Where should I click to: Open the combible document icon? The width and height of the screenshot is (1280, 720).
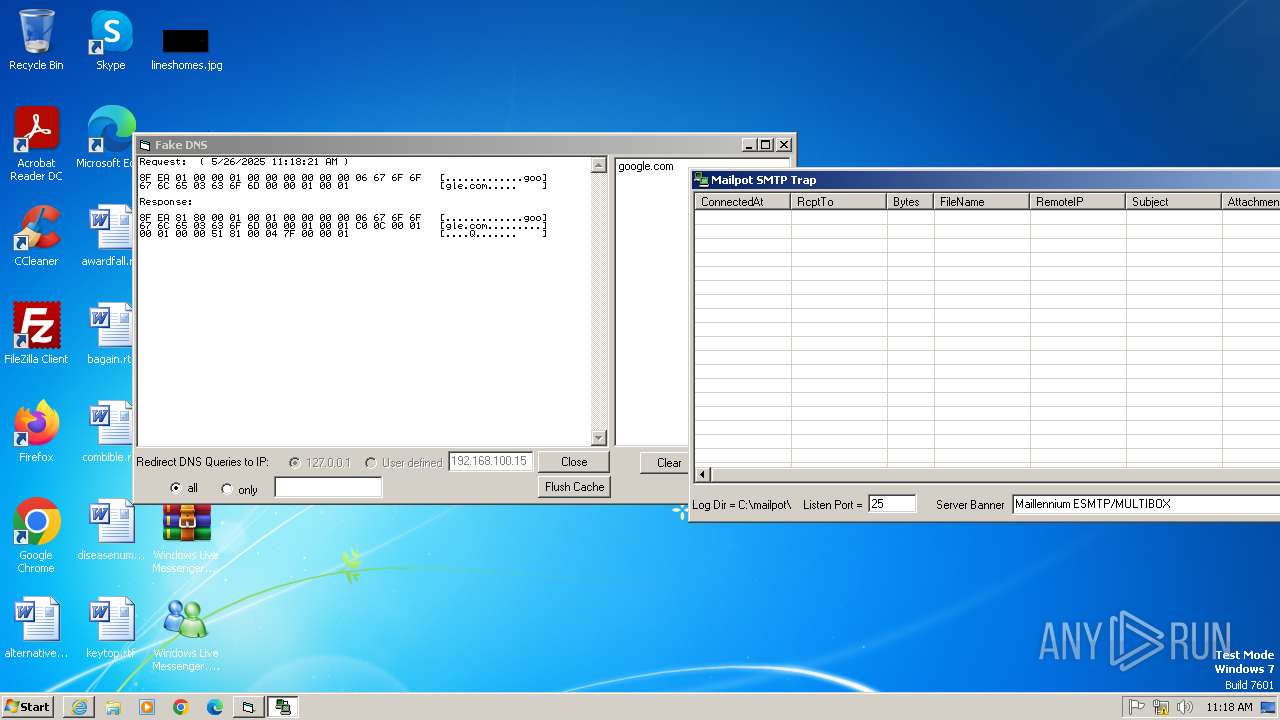point(108,432)
